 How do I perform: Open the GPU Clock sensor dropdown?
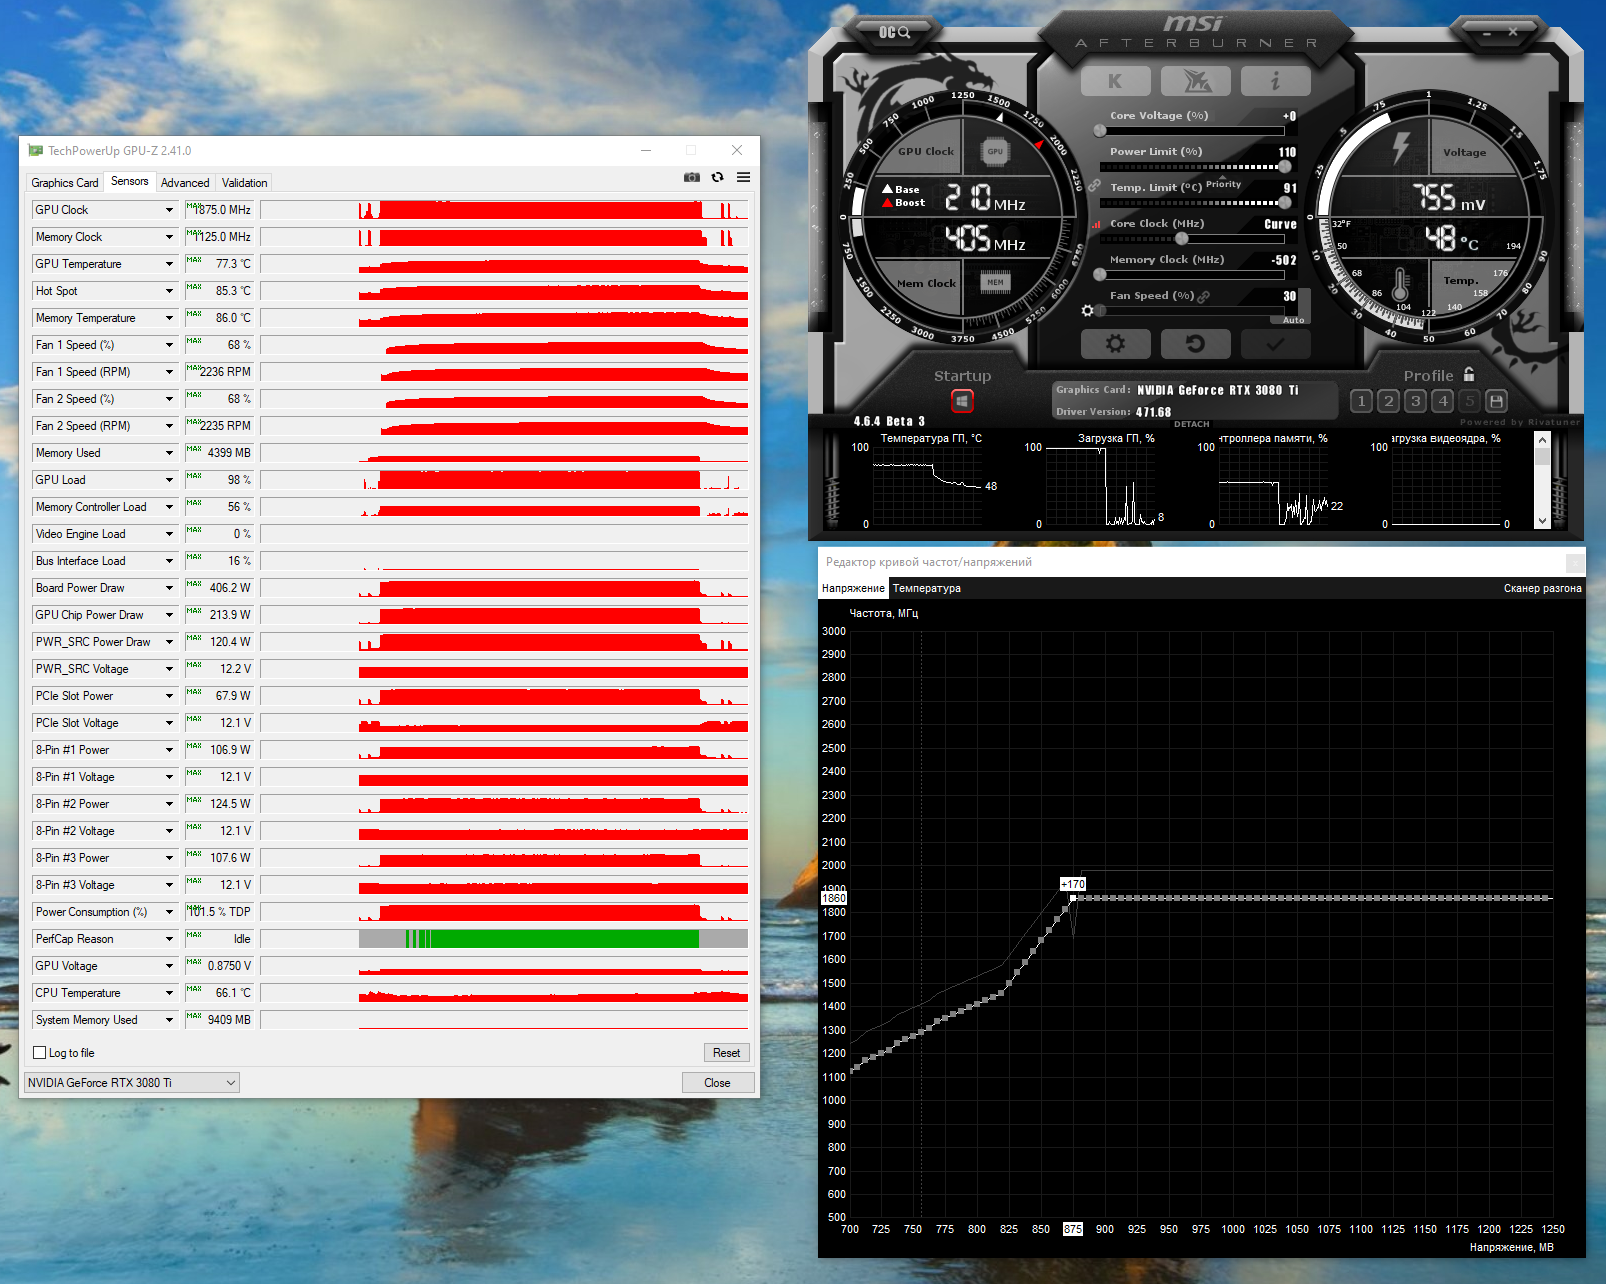[x=169, y=210]
